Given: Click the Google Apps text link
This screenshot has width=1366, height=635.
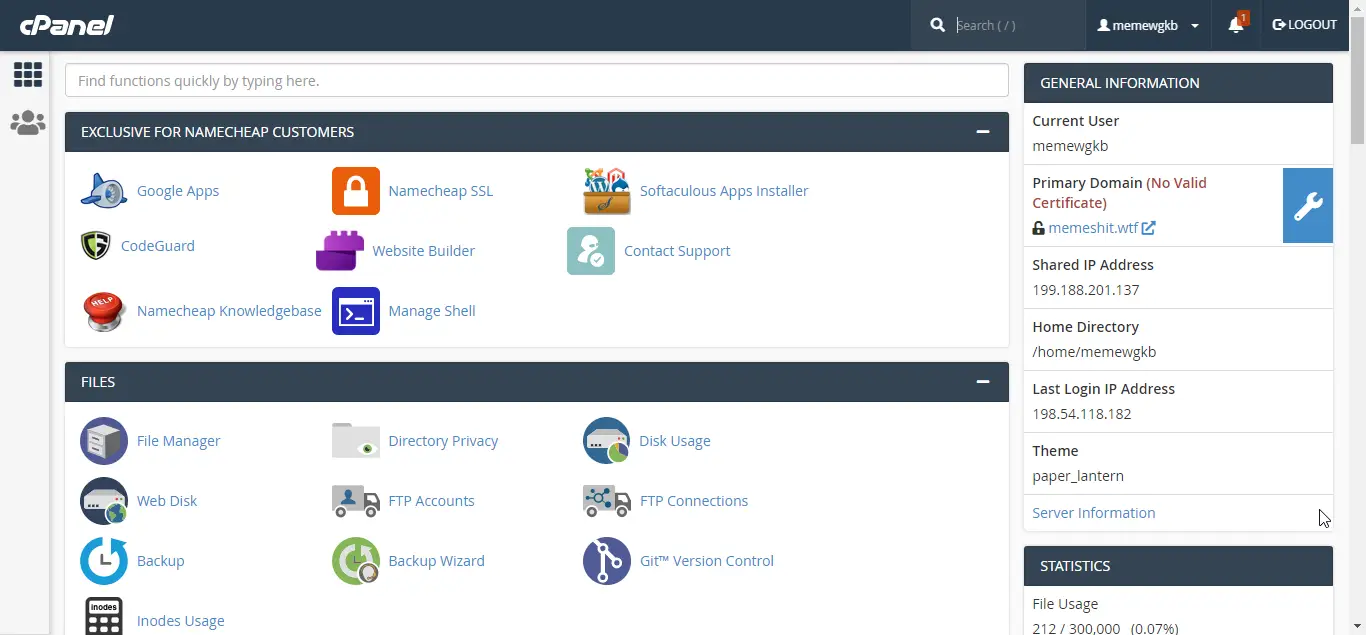Looking at the screenshot, I should coord(178,191).
